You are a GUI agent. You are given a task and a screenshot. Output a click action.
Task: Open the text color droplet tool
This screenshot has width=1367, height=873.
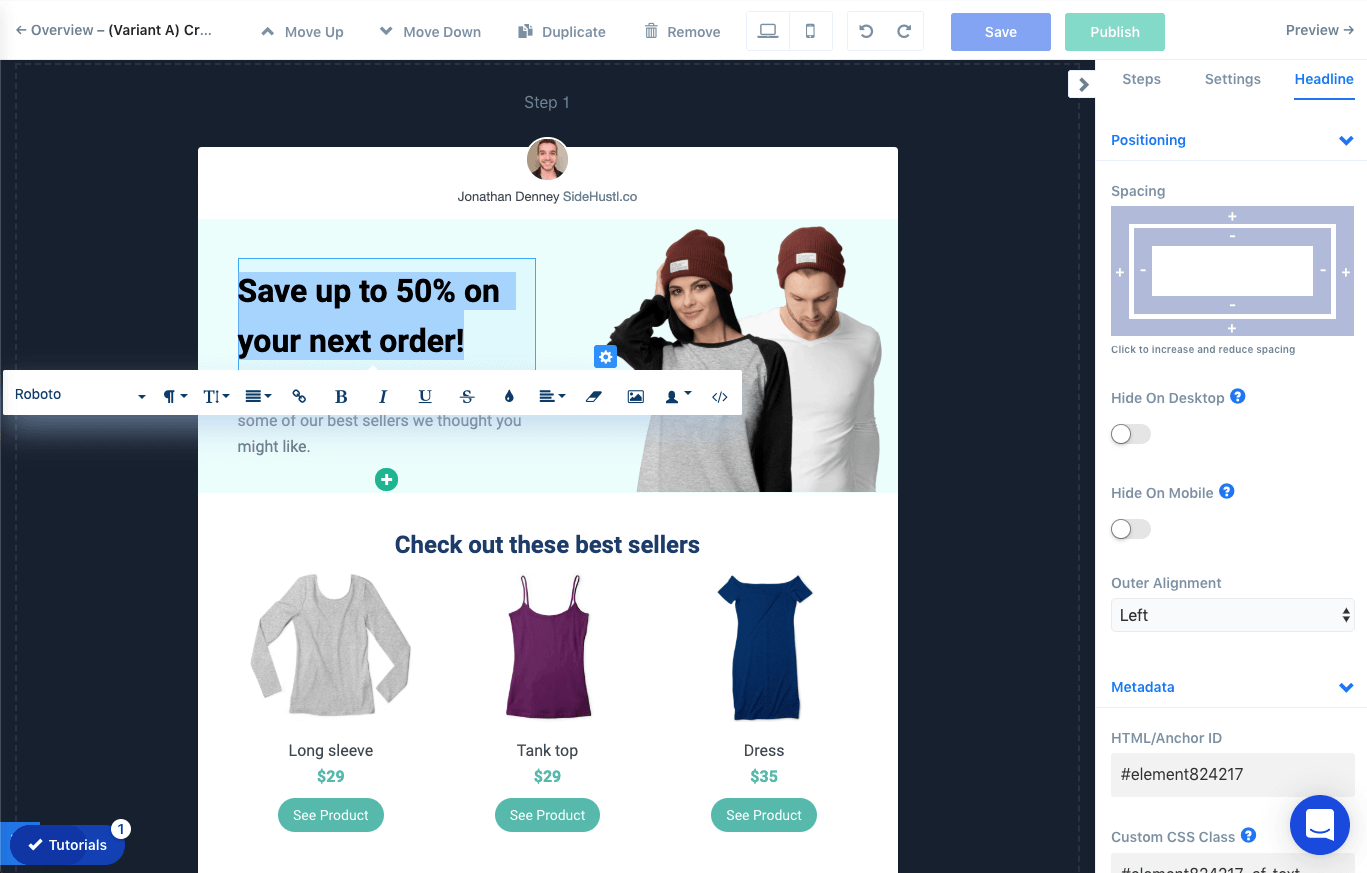coord(509,396)
